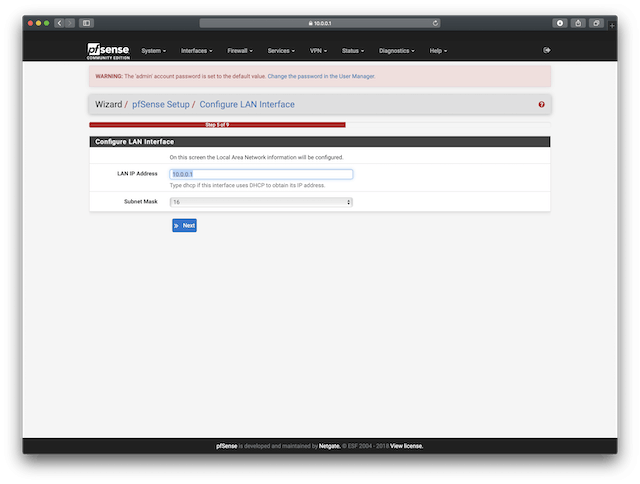This screenshot has height=484, width=640.
Task: Click the pfSense link in footer
Action: [227, 446]
